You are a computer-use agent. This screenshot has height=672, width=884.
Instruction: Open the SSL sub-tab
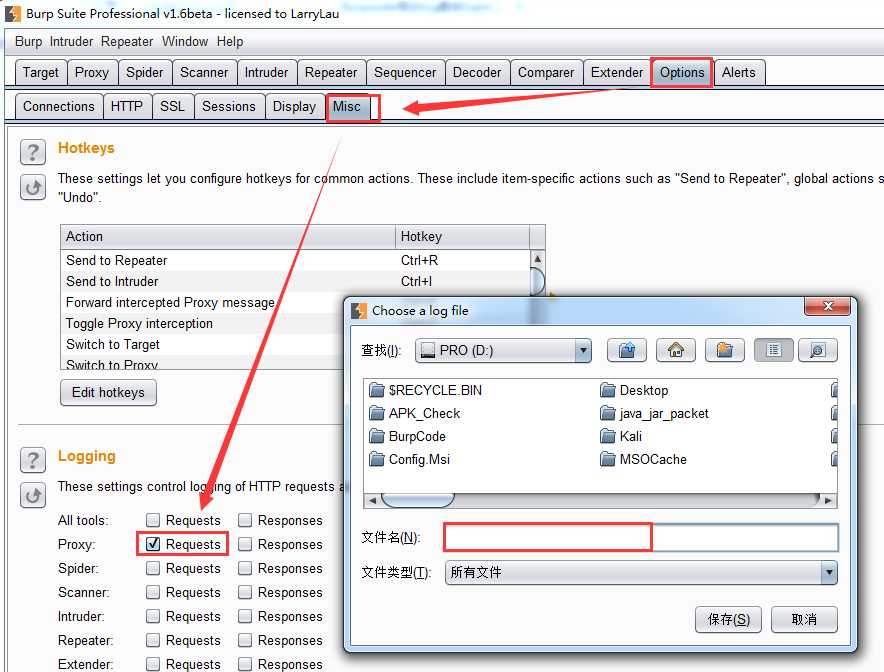(173, 107)
